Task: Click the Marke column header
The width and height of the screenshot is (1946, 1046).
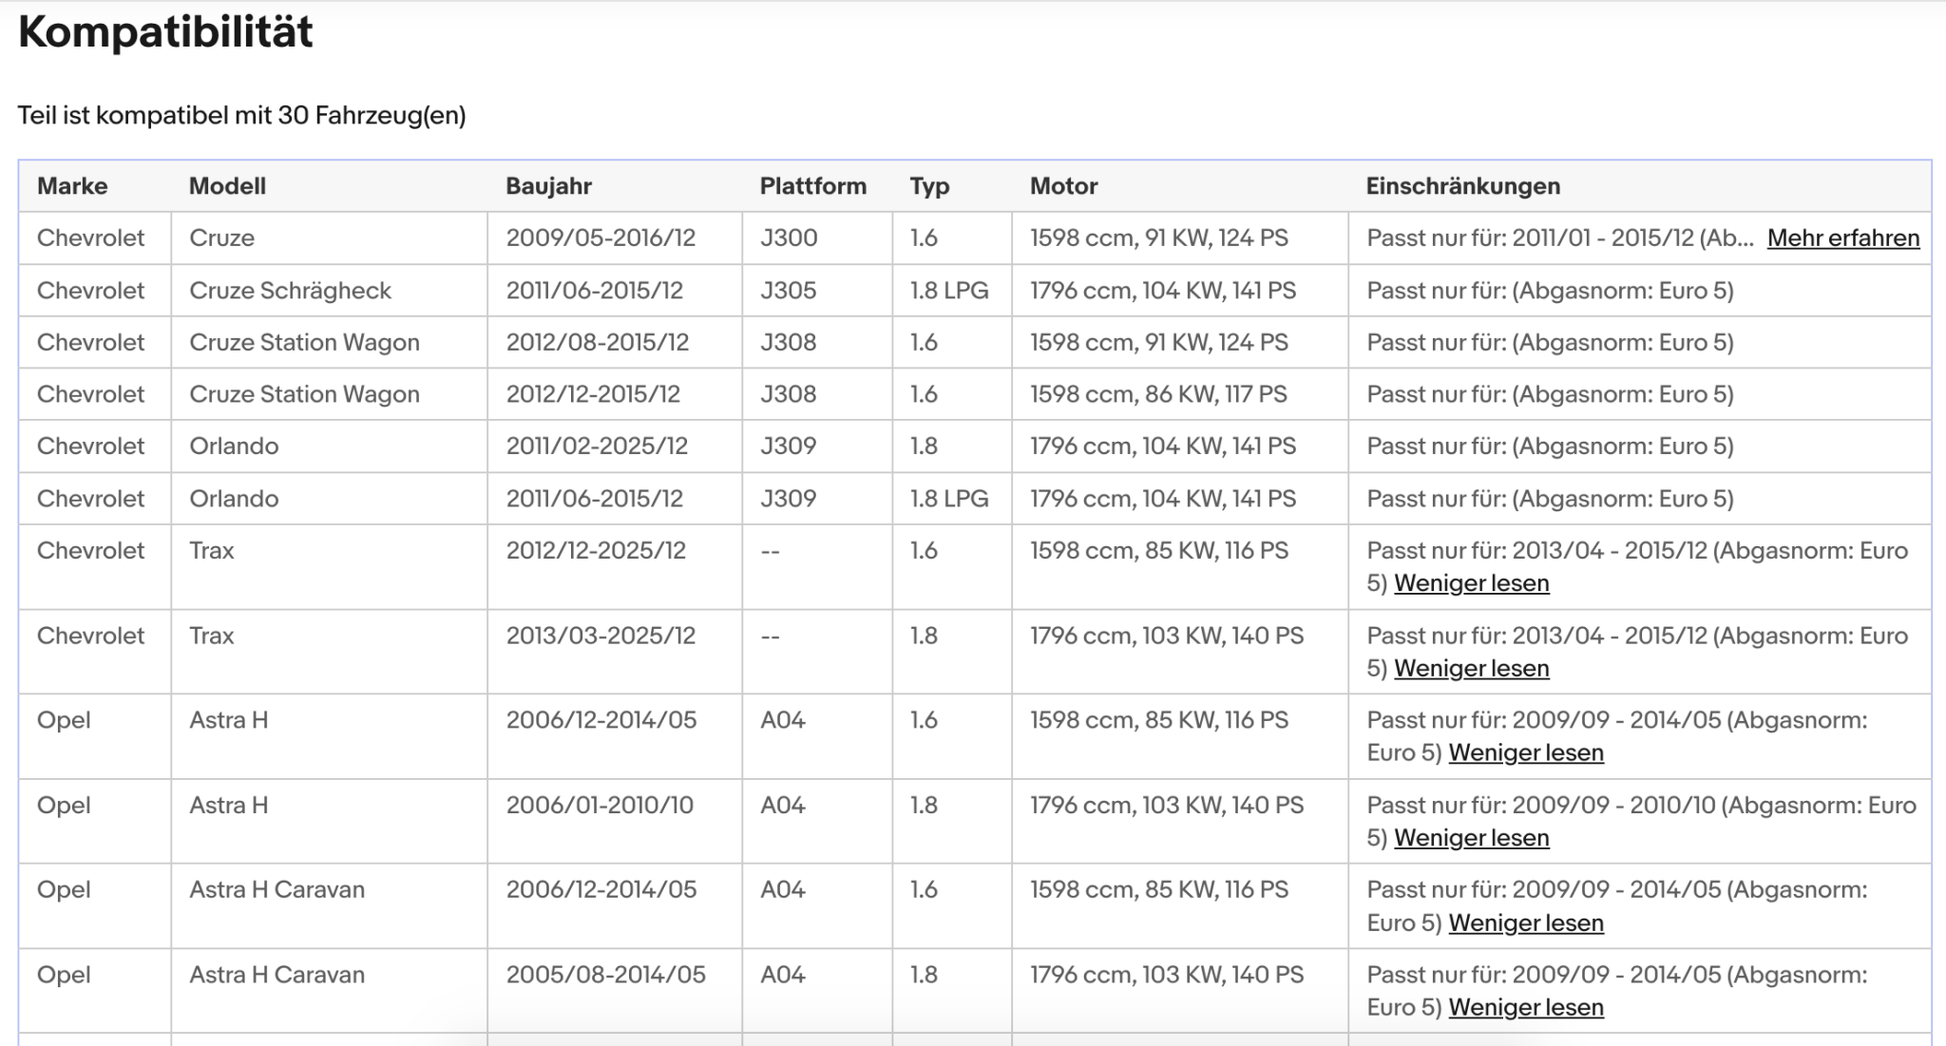Action: pyautogui.click(x=72, y=186)
